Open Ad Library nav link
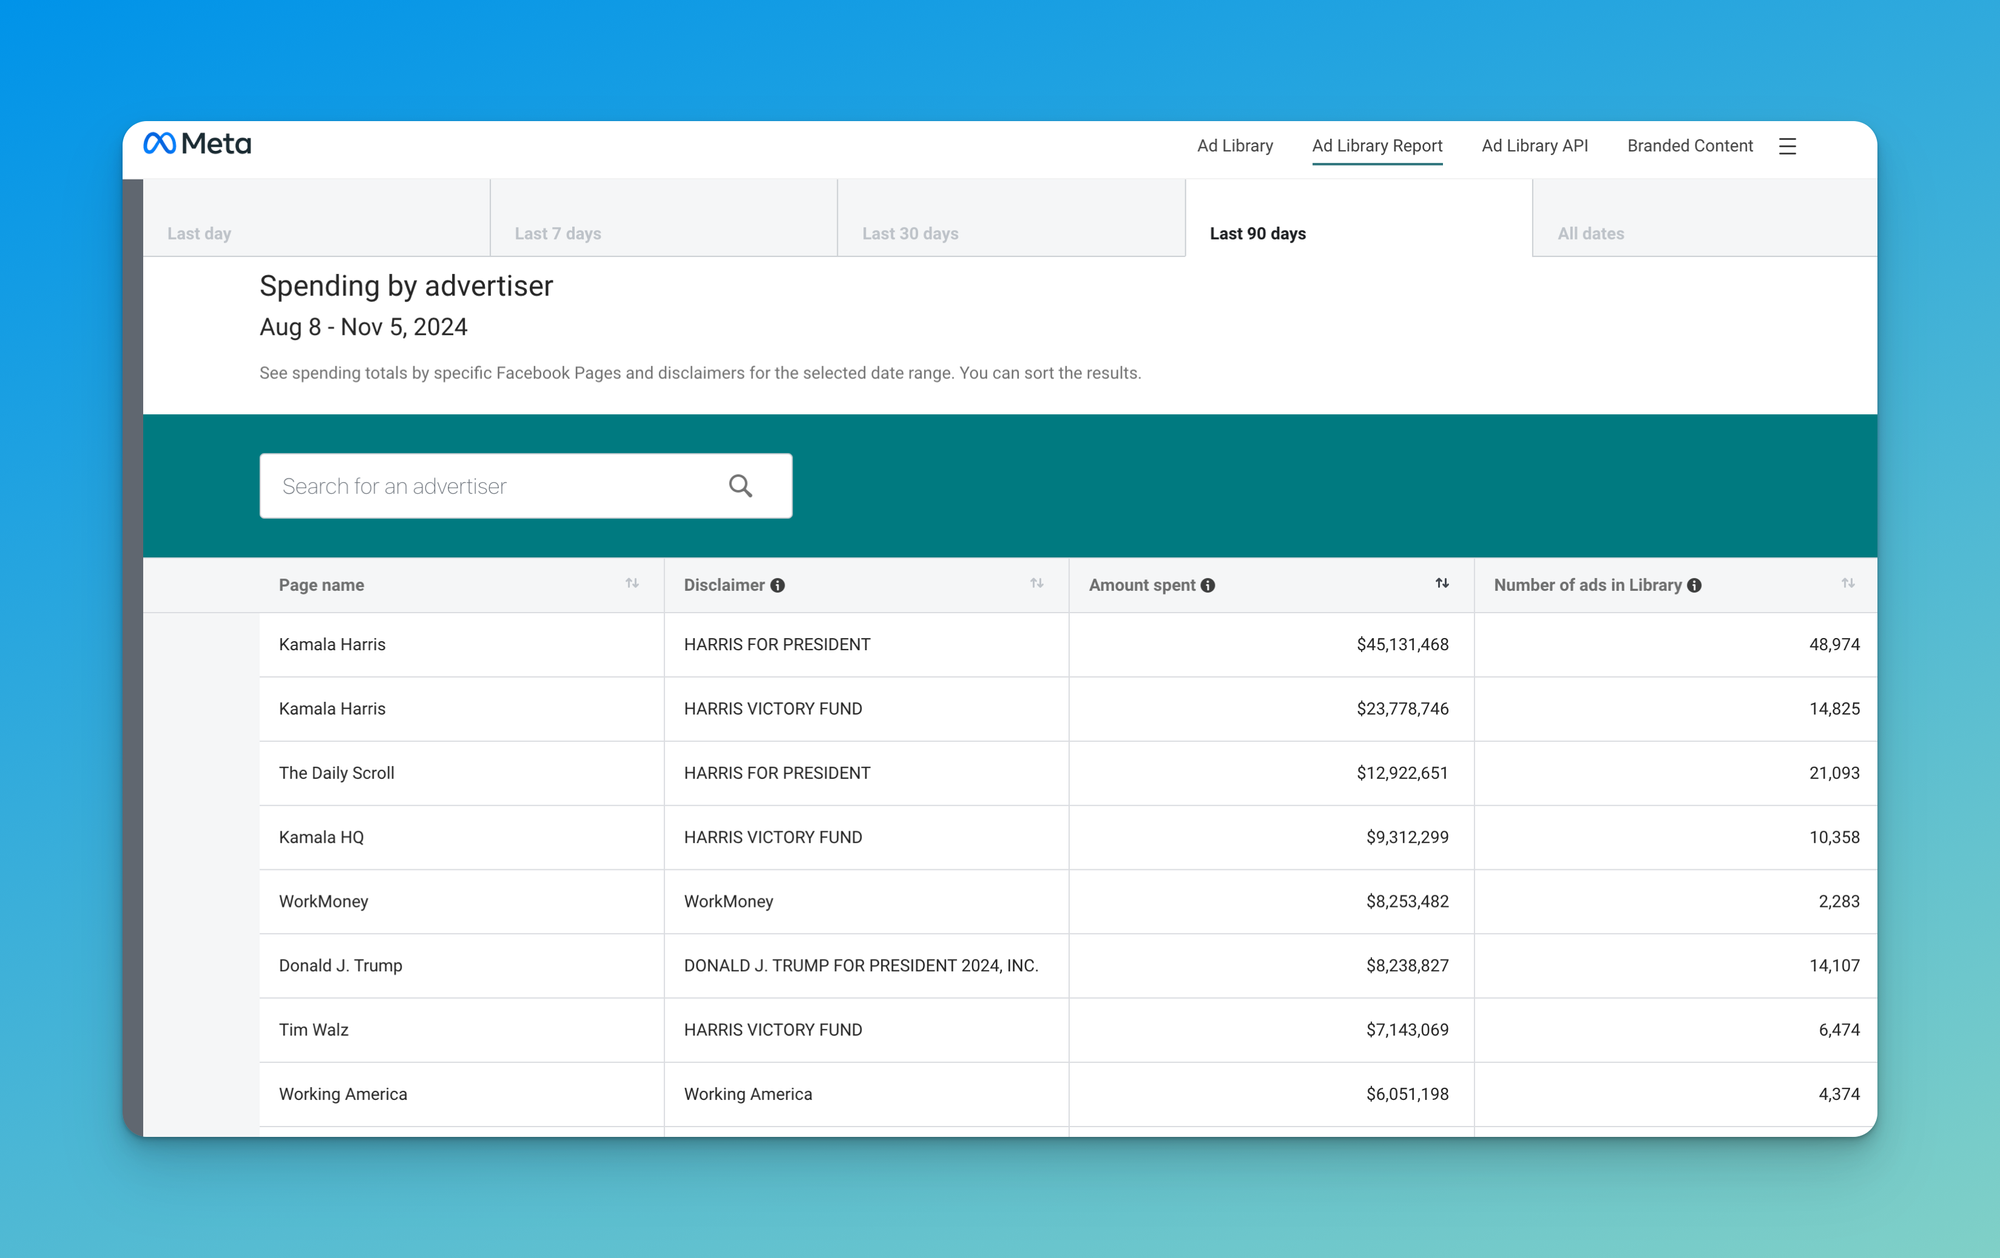The image size is (2000, 1258). tap(1235, 146)
